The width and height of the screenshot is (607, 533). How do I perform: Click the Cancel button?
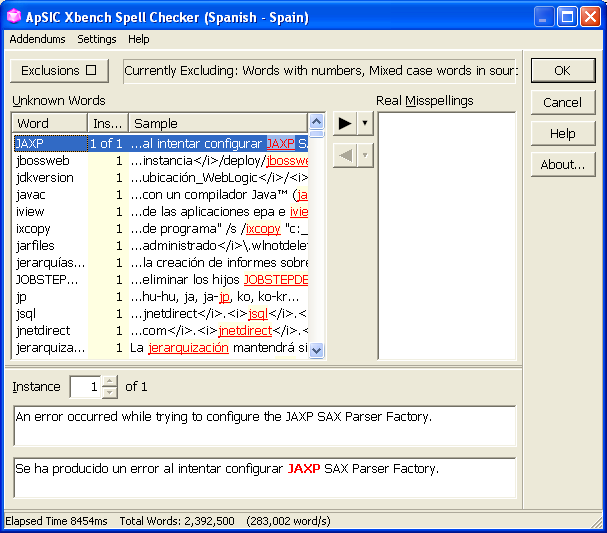(562, 102)
